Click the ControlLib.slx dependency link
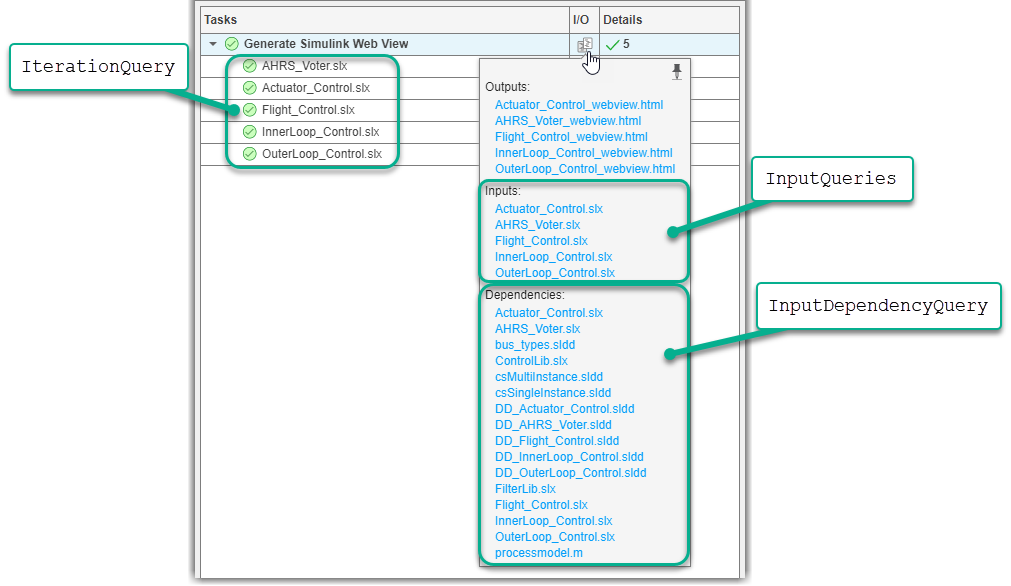 pyautogui.click(x=532, y=360)
